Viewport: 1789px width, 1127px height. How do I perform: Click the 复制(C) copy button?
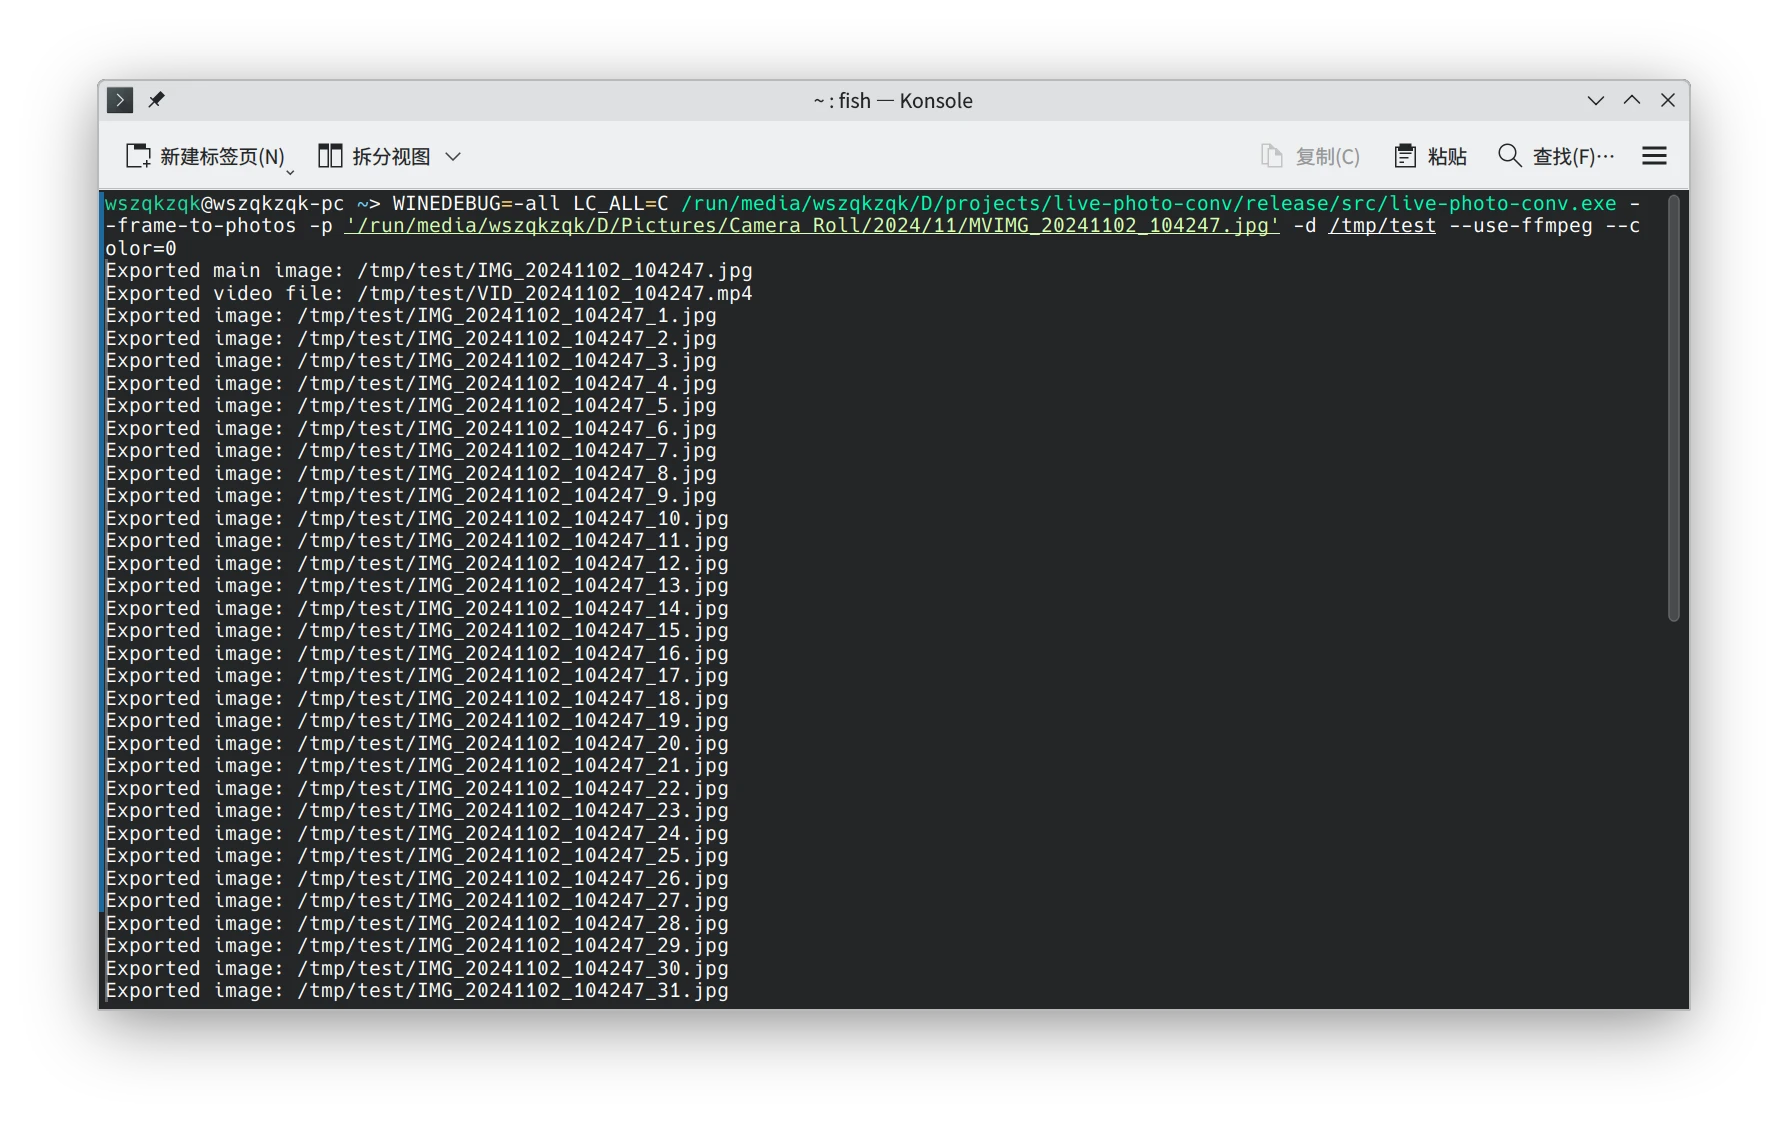tap(1310, 156)
